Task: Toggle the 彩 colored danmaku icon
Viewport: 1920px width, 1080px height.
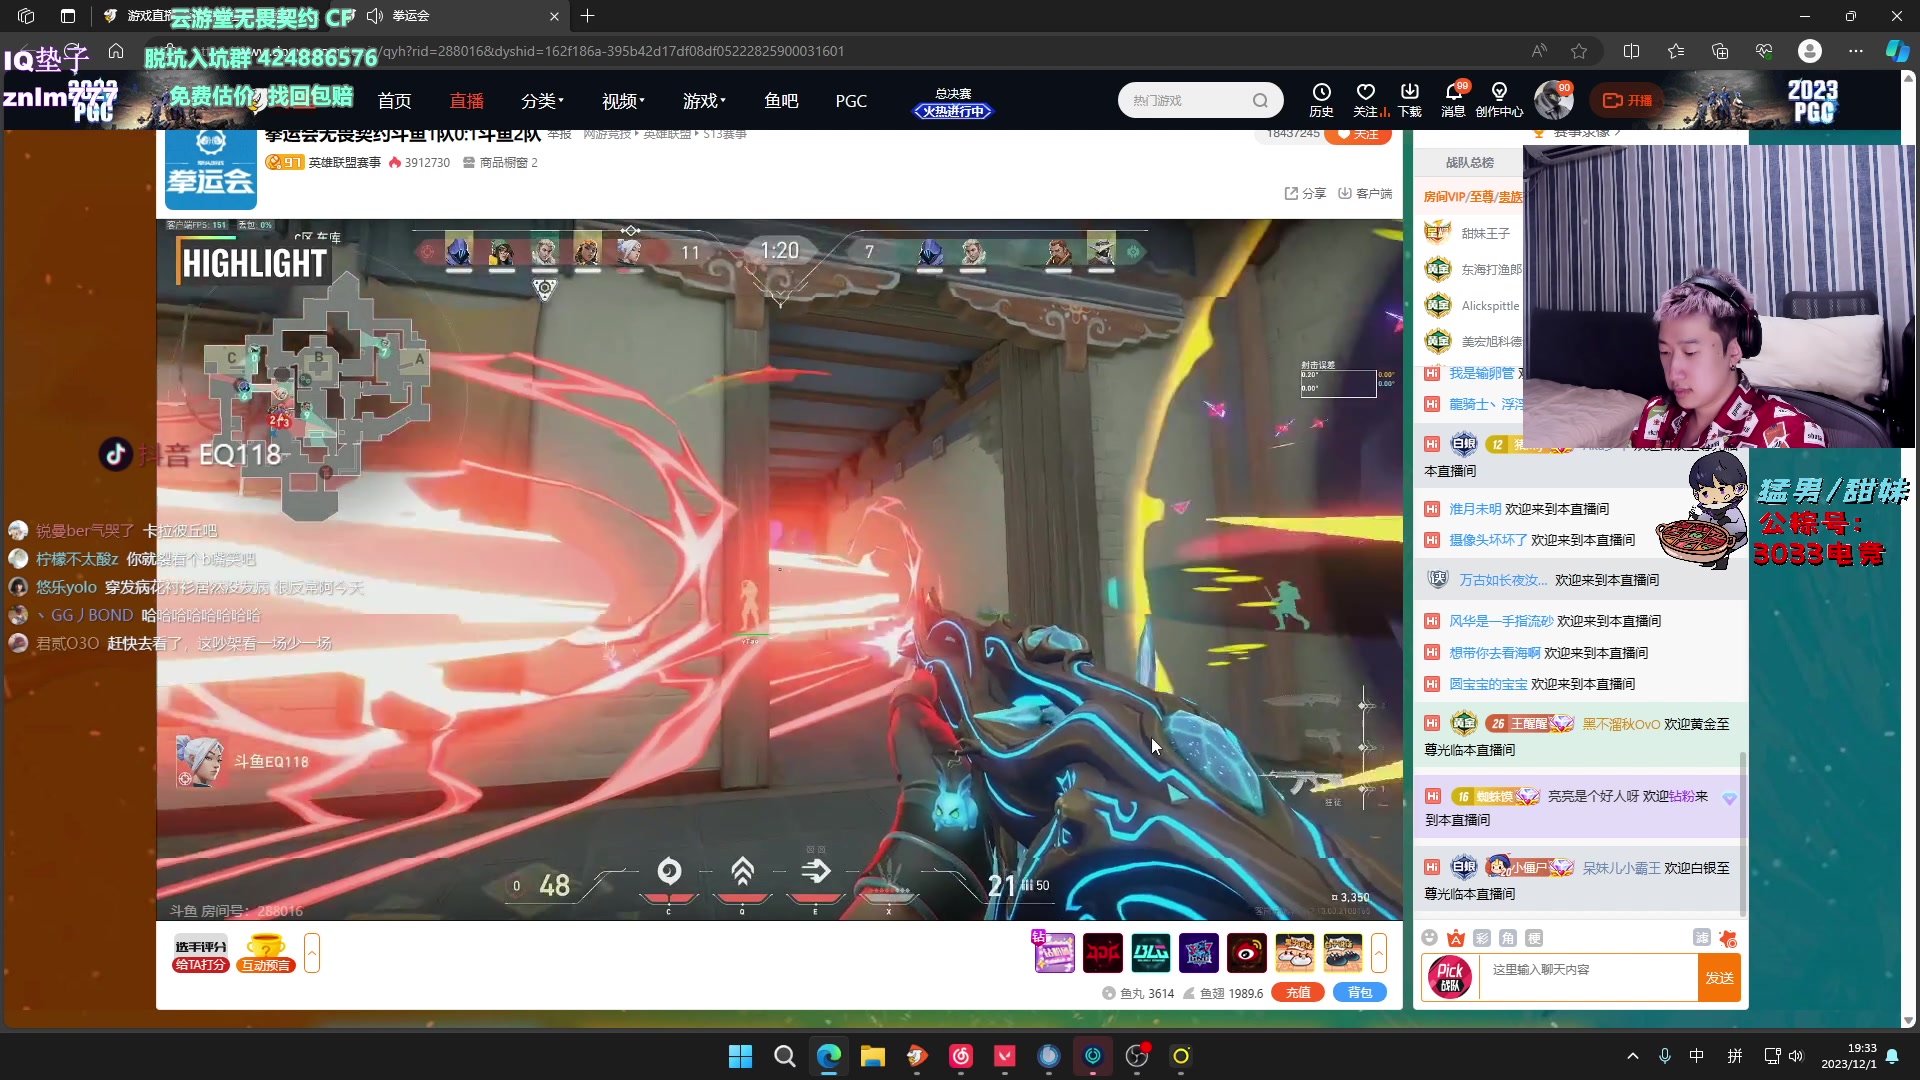Action: [1482, 938]
